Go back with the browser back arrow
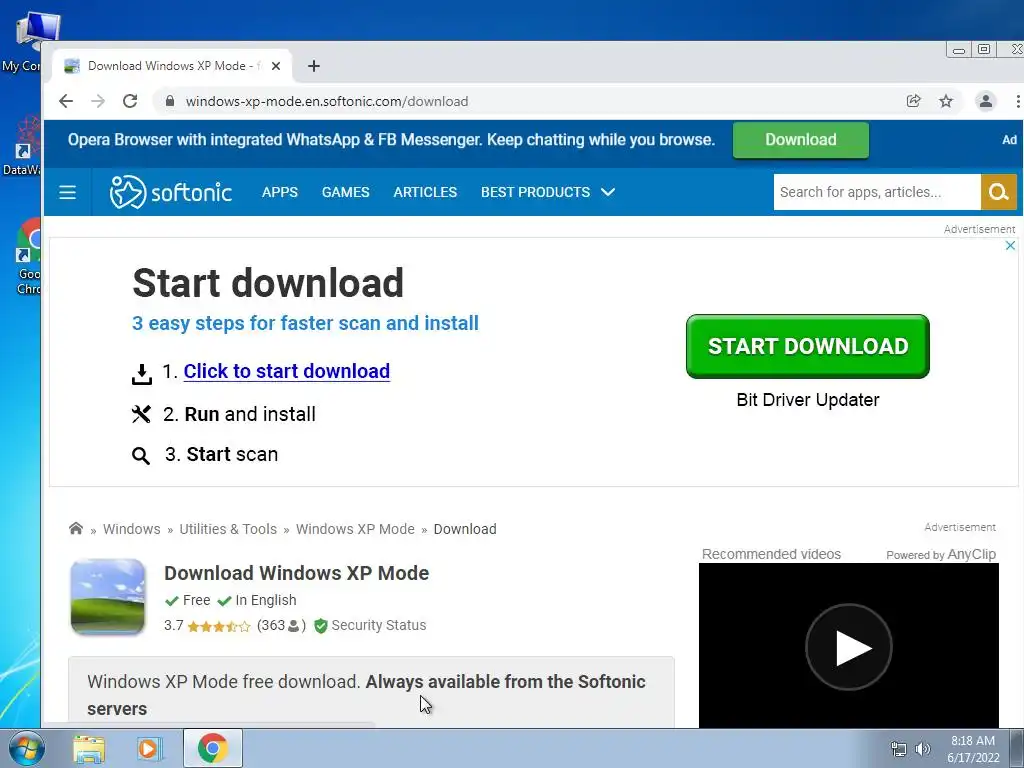Image resolution: width=1024 pixels, height=768 pixels. pyautogui.click(x=65, y=101)
